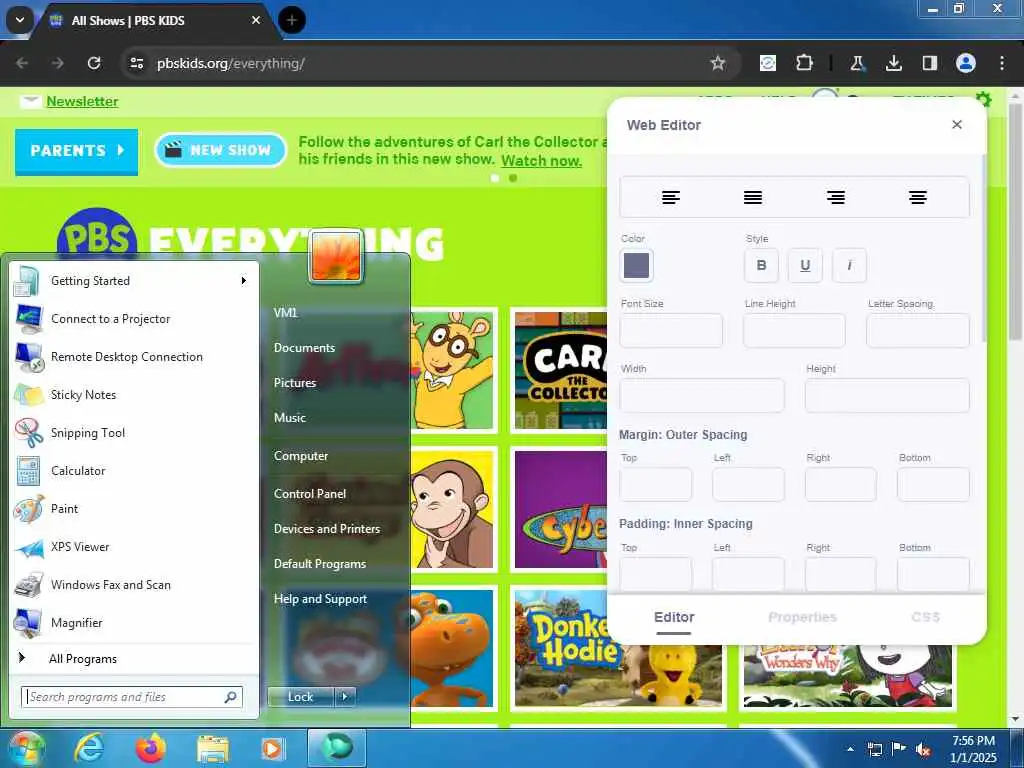Click the Line Height input field
The image size is (1024, 768).
[794, 330]
